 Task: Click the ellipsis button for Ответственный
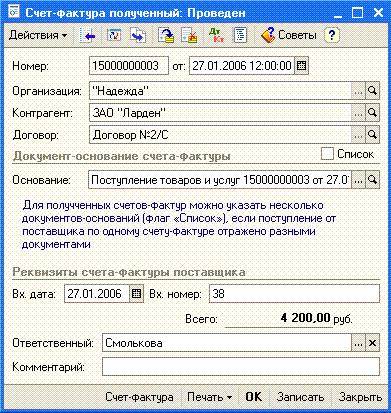tap(358, 343)
